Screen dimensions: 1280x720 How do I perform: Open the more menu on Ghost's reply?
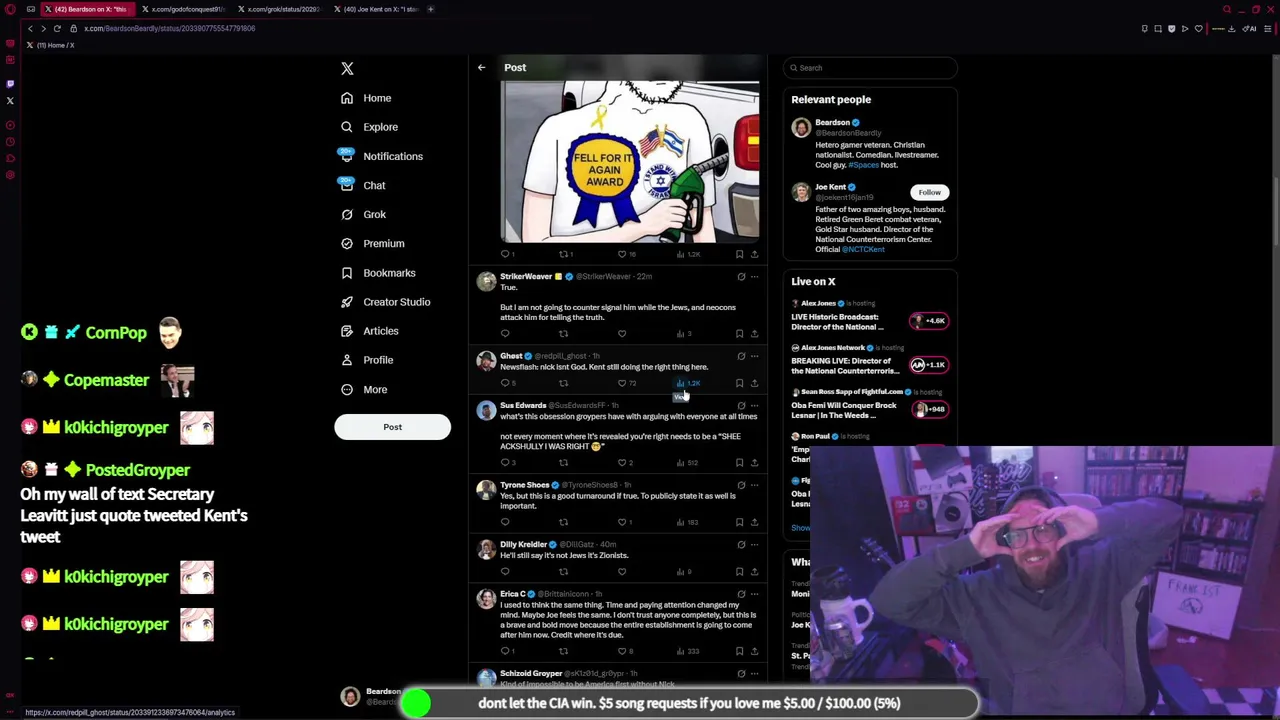click(755, 356)
